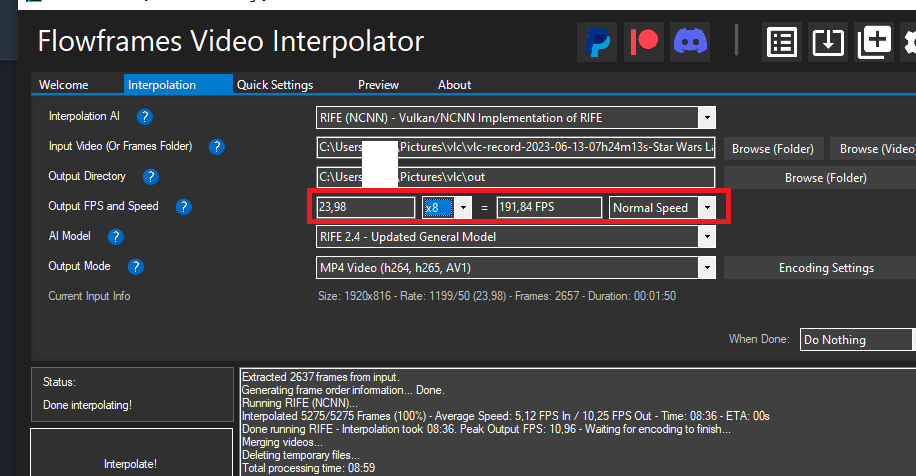
Task: Click help icon beside Output Directory
Action: [151, 177]
